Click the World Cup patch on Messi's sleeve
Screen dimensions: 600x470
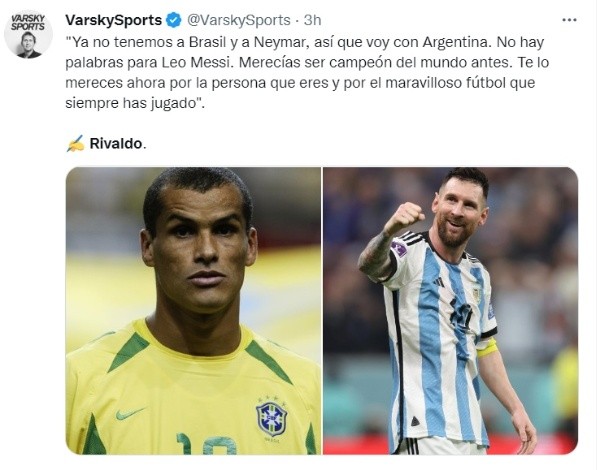(399, 249)
